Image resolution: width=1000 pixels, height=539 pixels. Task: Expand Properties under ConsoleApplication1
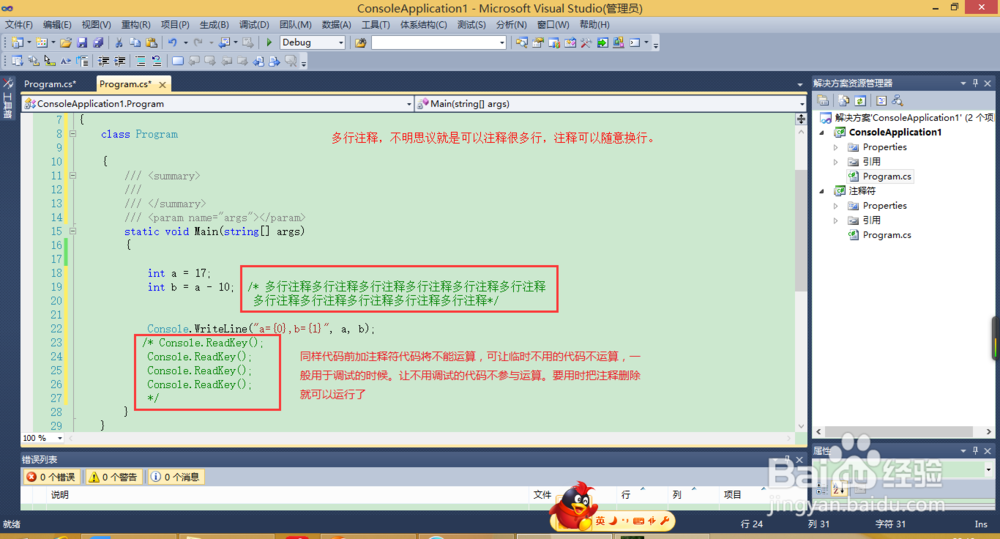[836, 147]
